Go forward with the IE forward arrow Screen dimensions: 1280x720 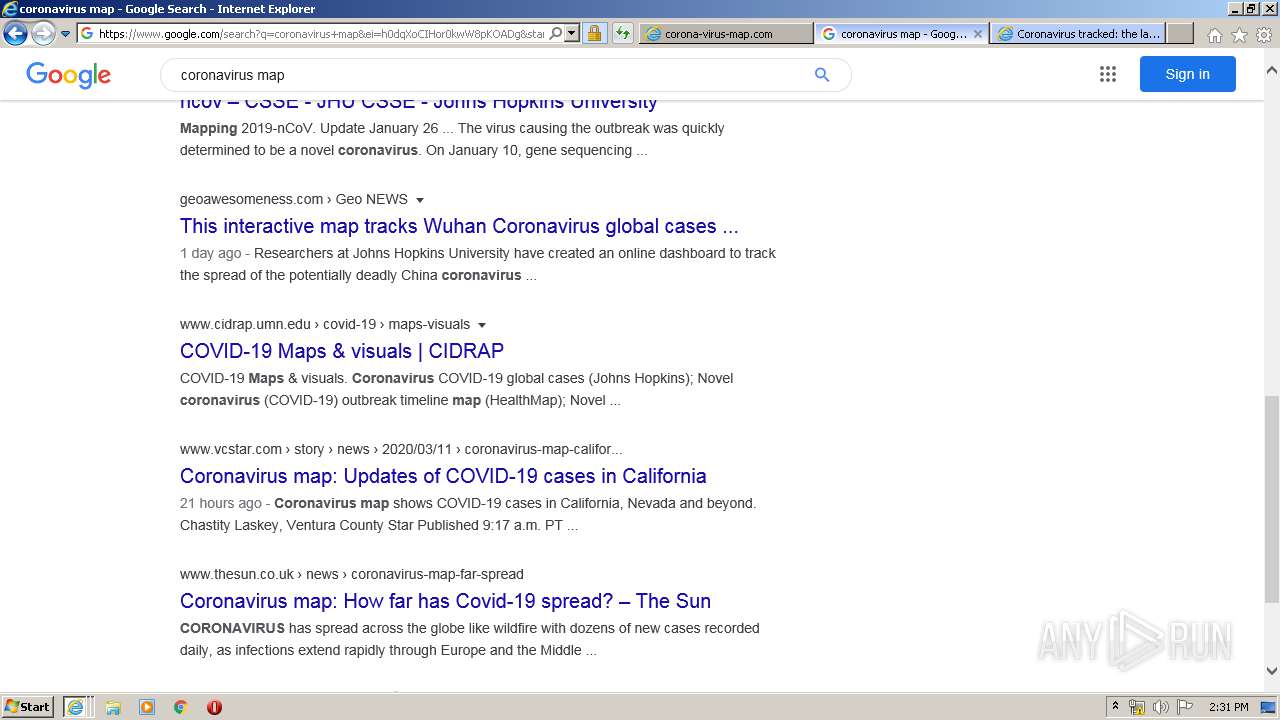click(x=43, y=33)
